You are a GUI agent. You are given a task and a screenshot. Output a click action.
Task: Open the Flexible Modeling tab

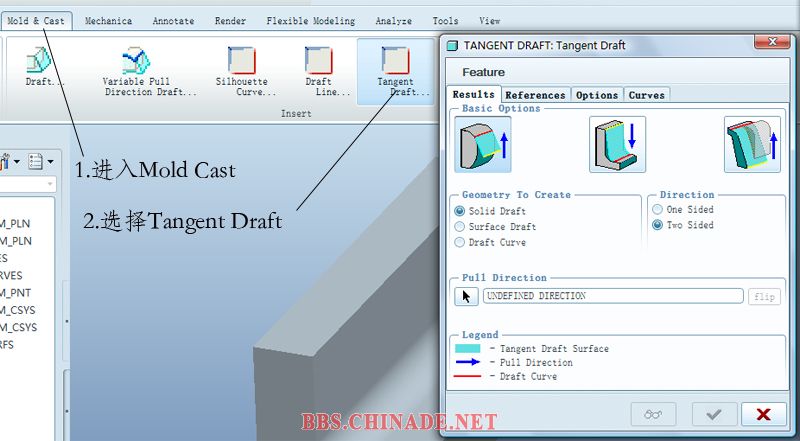(310, 21)
